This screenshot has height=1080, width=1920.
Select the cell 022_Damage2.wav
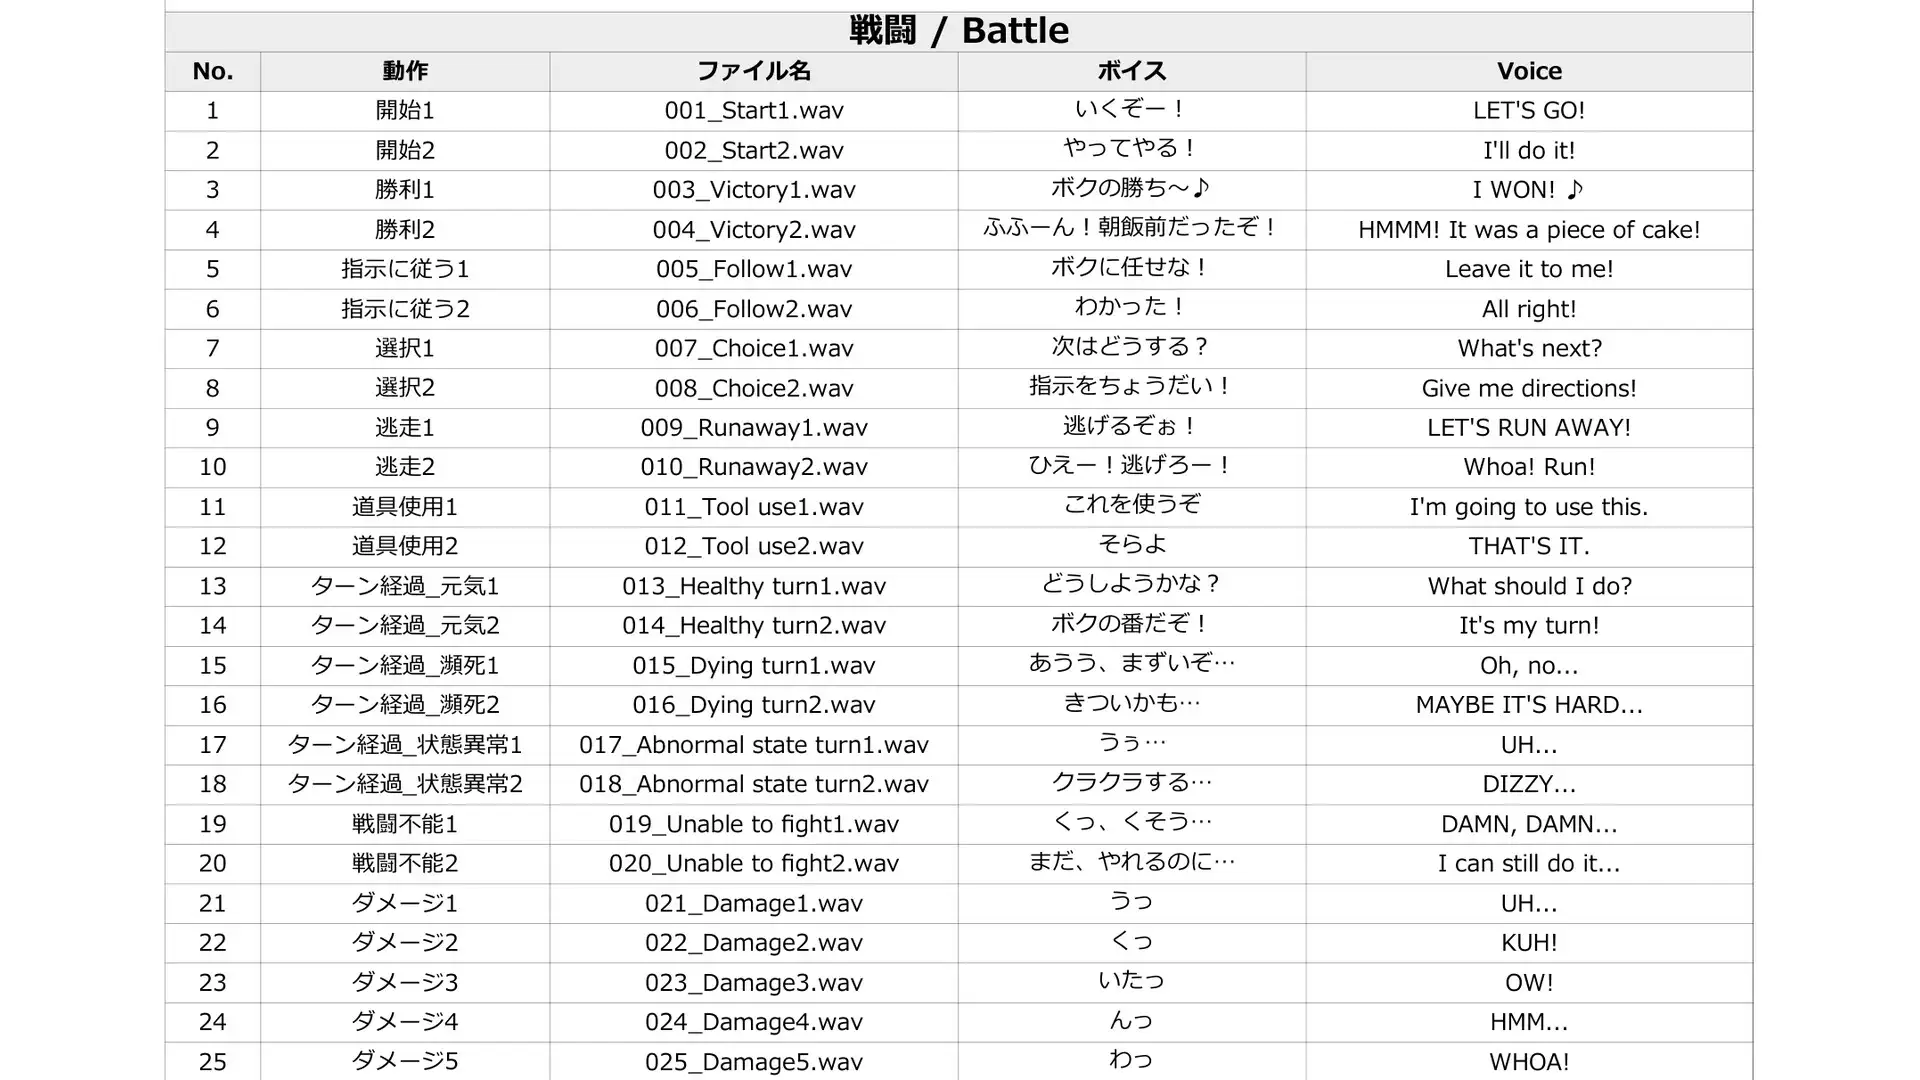tap(754, 943)
